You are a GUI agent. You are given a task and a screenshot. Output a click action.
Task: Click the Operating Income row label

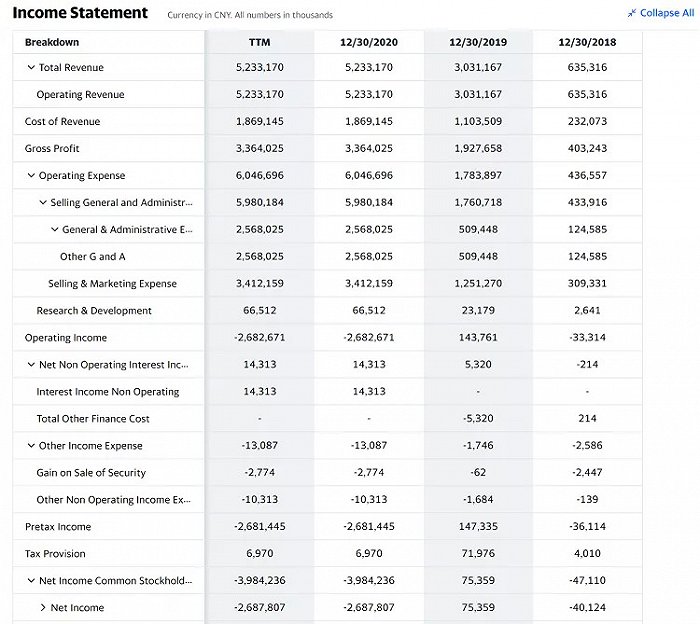click(66, 338)
